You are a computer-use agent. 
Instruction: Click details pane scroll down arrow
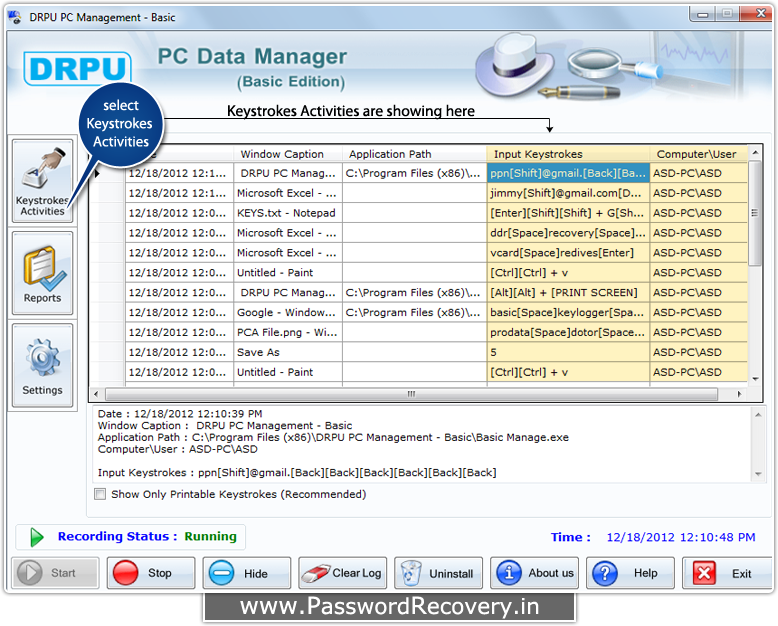point(758,474)
